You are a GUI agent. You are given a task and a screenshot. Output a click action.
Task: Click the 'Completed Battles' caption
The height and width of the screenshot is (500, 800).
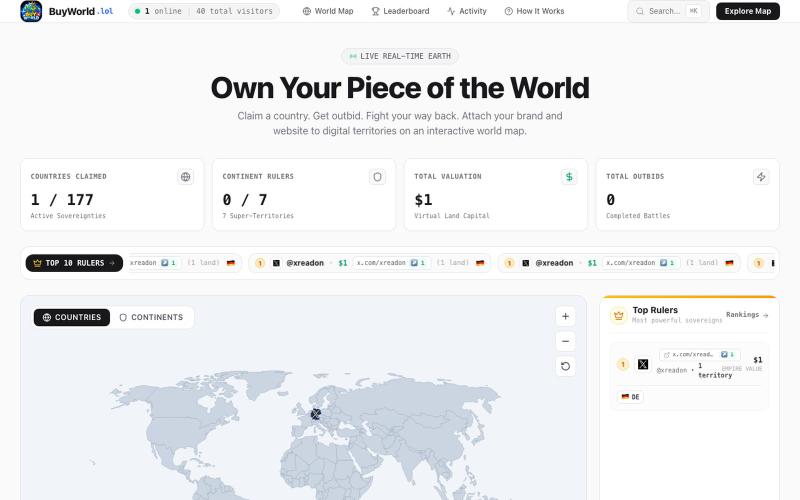[x=638, y=216]
